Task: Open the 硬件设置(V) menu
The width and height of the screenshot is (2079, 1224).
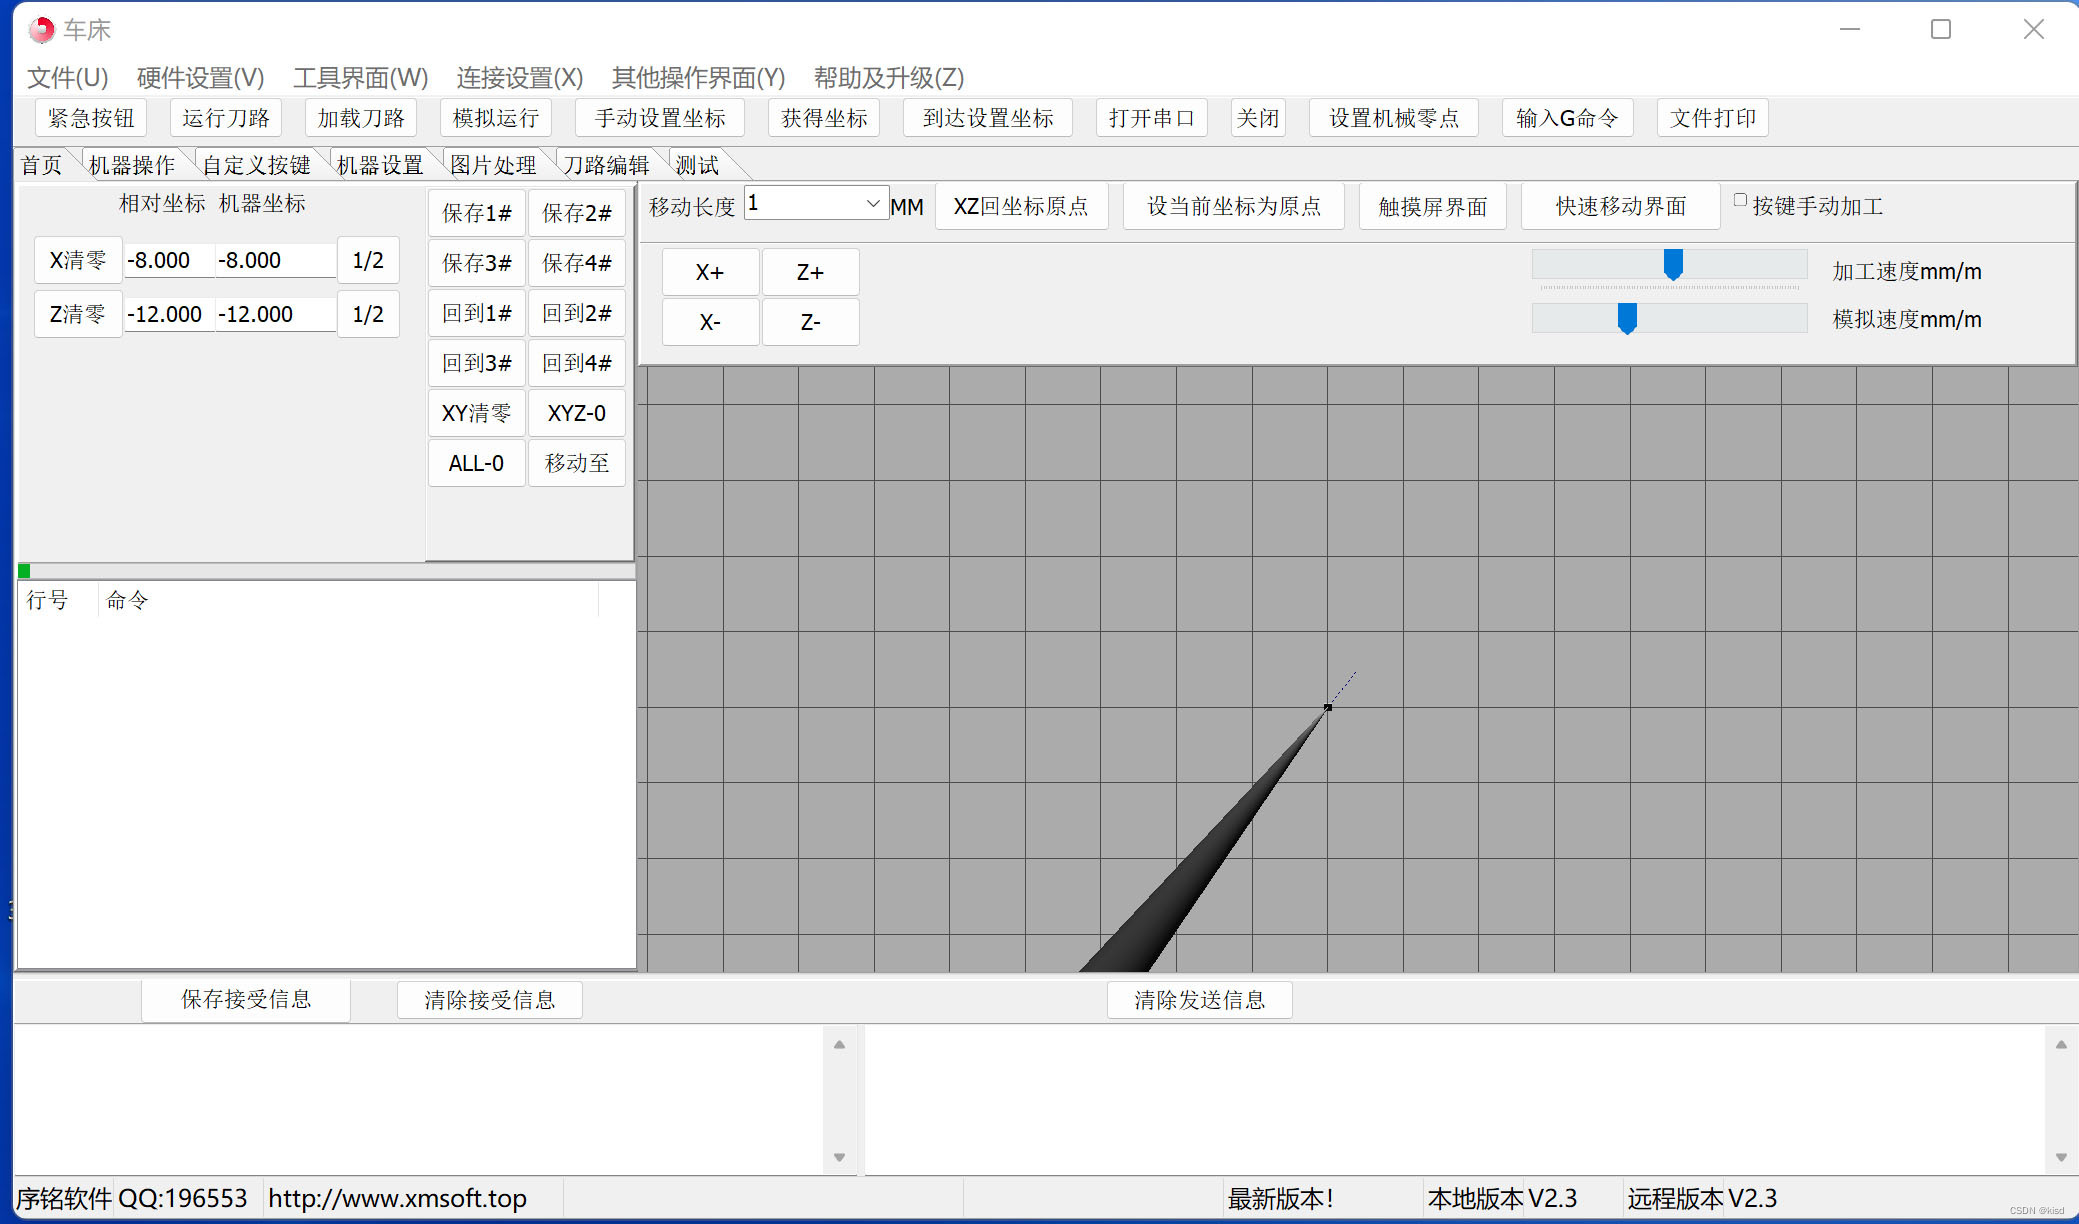Action: [x=198, y=78]
